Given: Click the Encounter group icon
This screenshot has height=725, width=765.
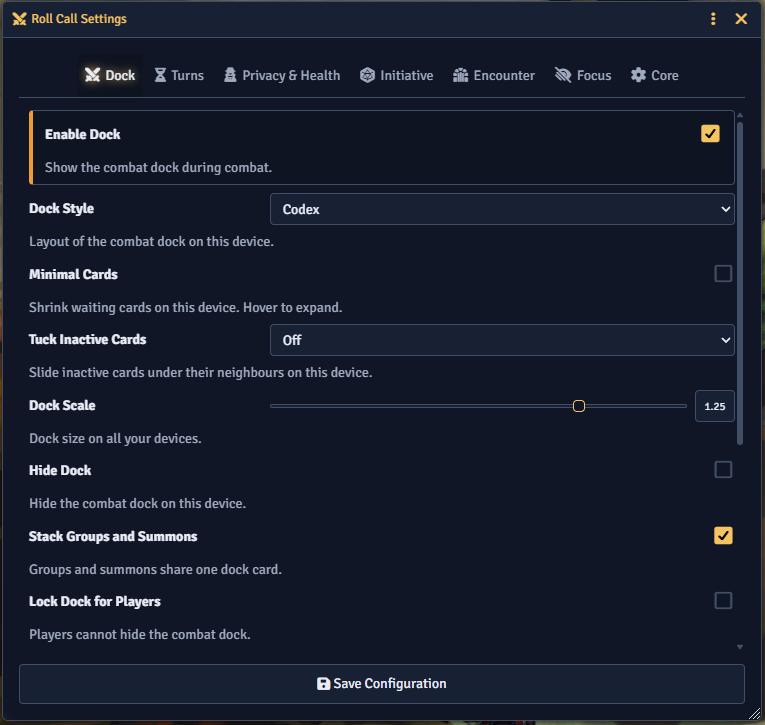Looking at the screenshot, I should 460,75.
